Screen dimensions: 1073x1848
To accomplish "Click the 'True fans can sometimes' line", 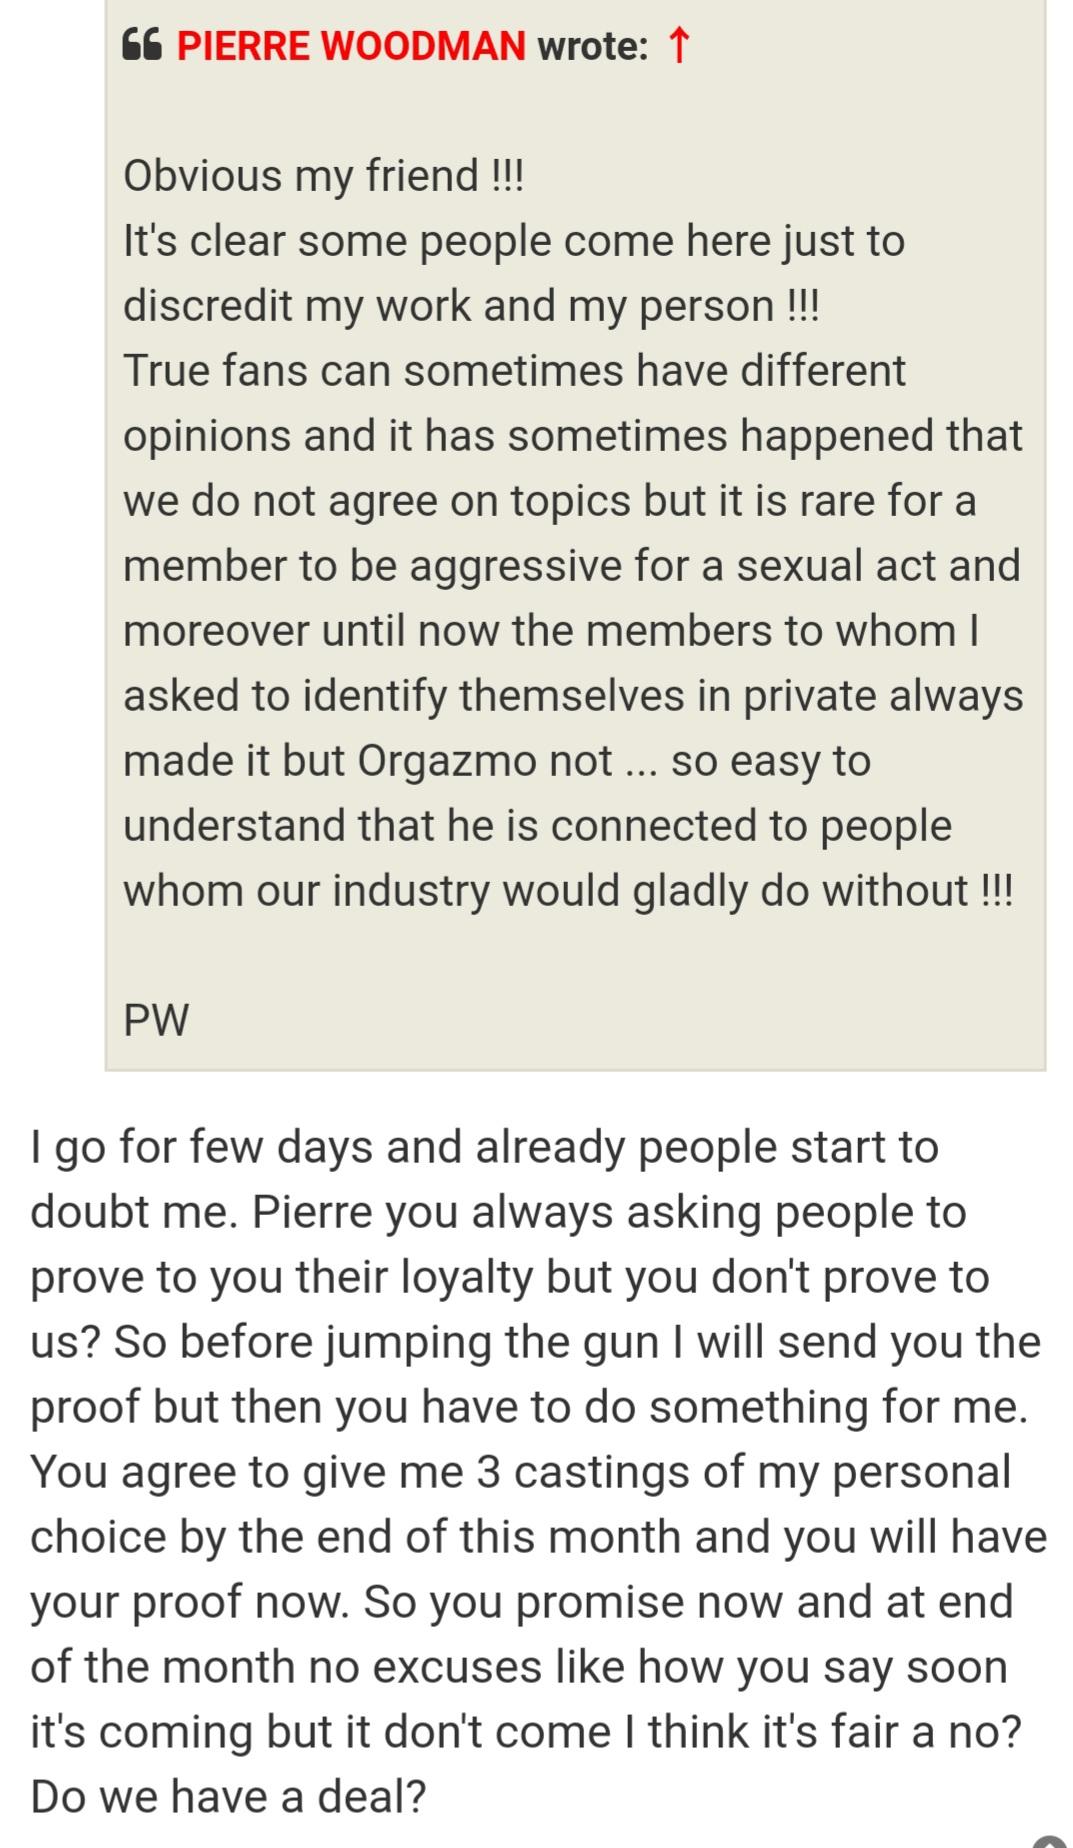I will pos(514,371).
